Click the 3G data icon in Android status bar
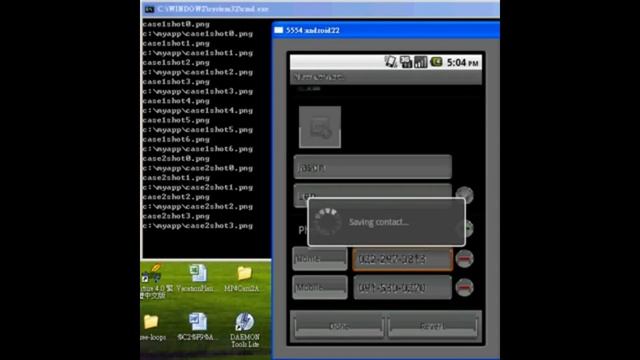 click(406, 62)
